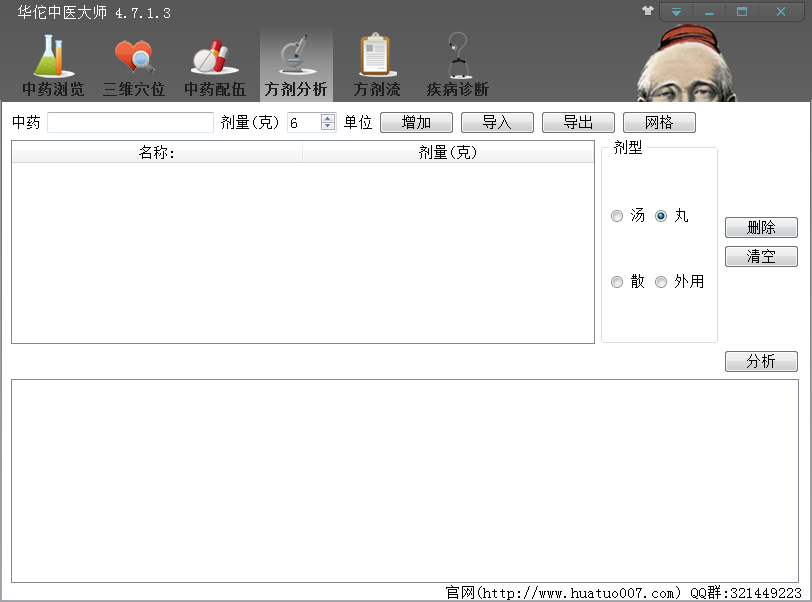812x602 pixels.
Task: Click the skin T-shirt icon in title bar
Action: tap(647, 11)
